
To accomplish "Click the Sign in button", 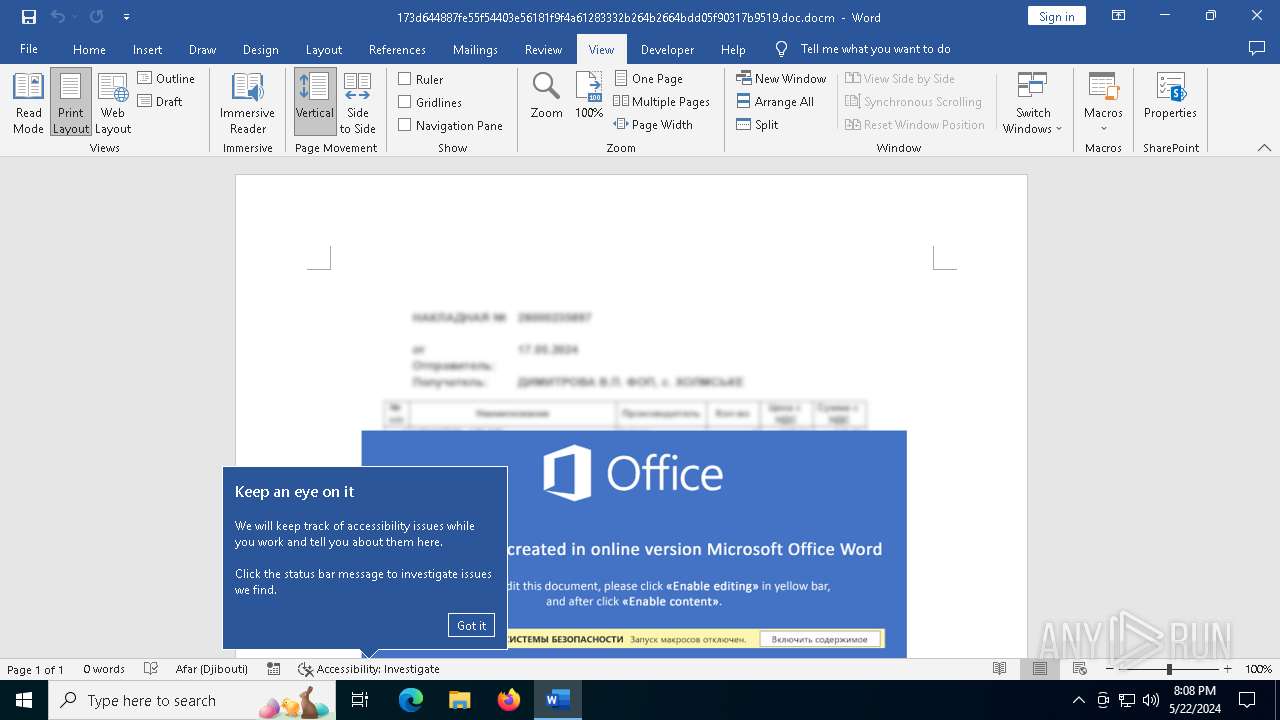I will [x=1056, y=16].
